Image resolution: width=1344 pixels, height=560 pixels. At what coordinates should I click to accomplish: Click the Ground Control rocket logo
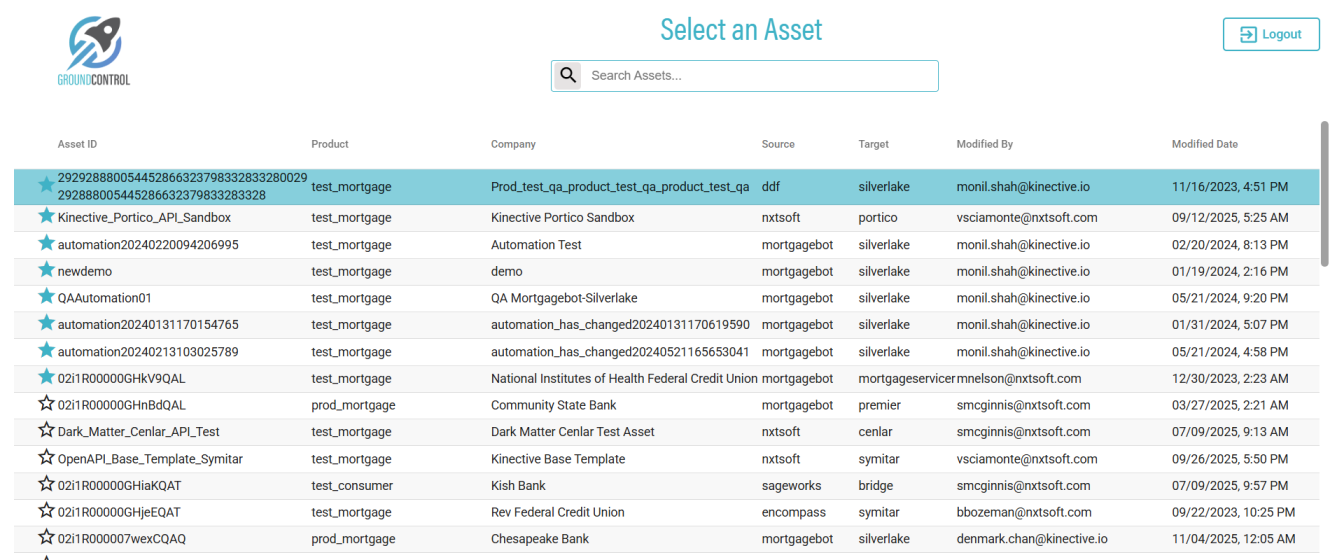[x=94, y=50]
